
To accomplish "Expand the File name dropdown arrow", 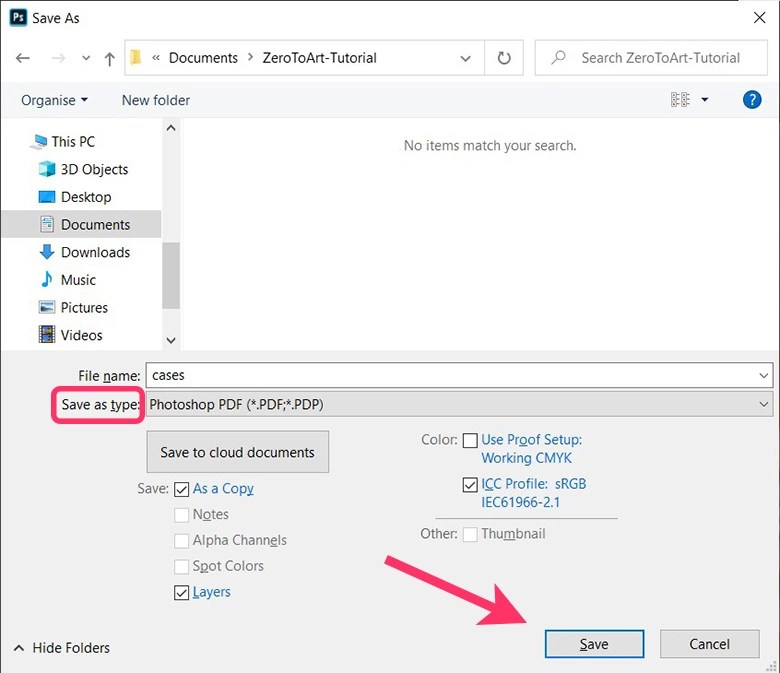I will [764, 376].
